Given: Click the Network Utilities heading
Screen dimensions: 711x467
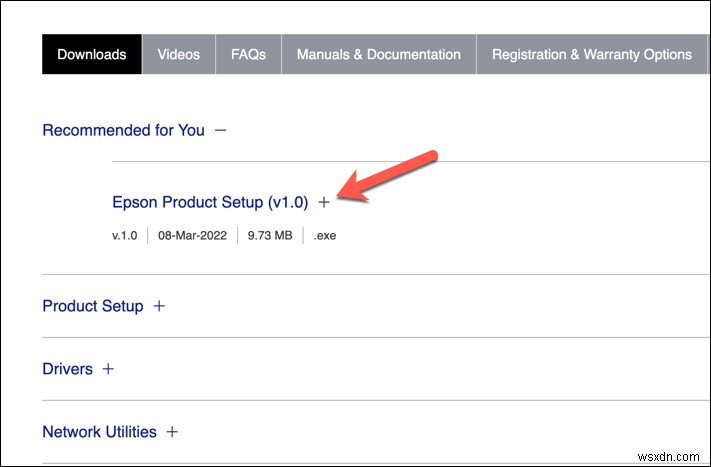Looking at the screenshot, I should pyautogui.click(x=99, y=432).
